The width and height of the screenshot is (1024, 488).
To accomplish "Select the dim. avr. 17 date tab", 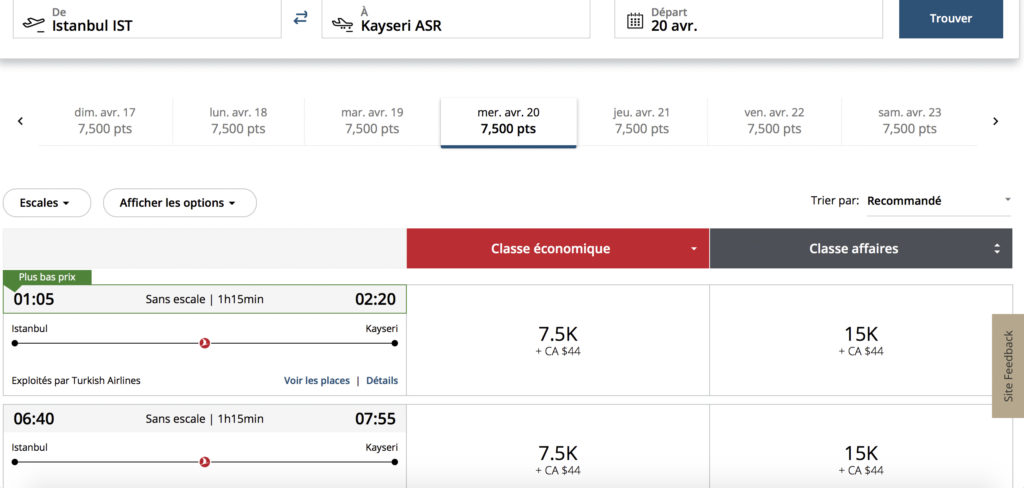I will click(105, 121).
